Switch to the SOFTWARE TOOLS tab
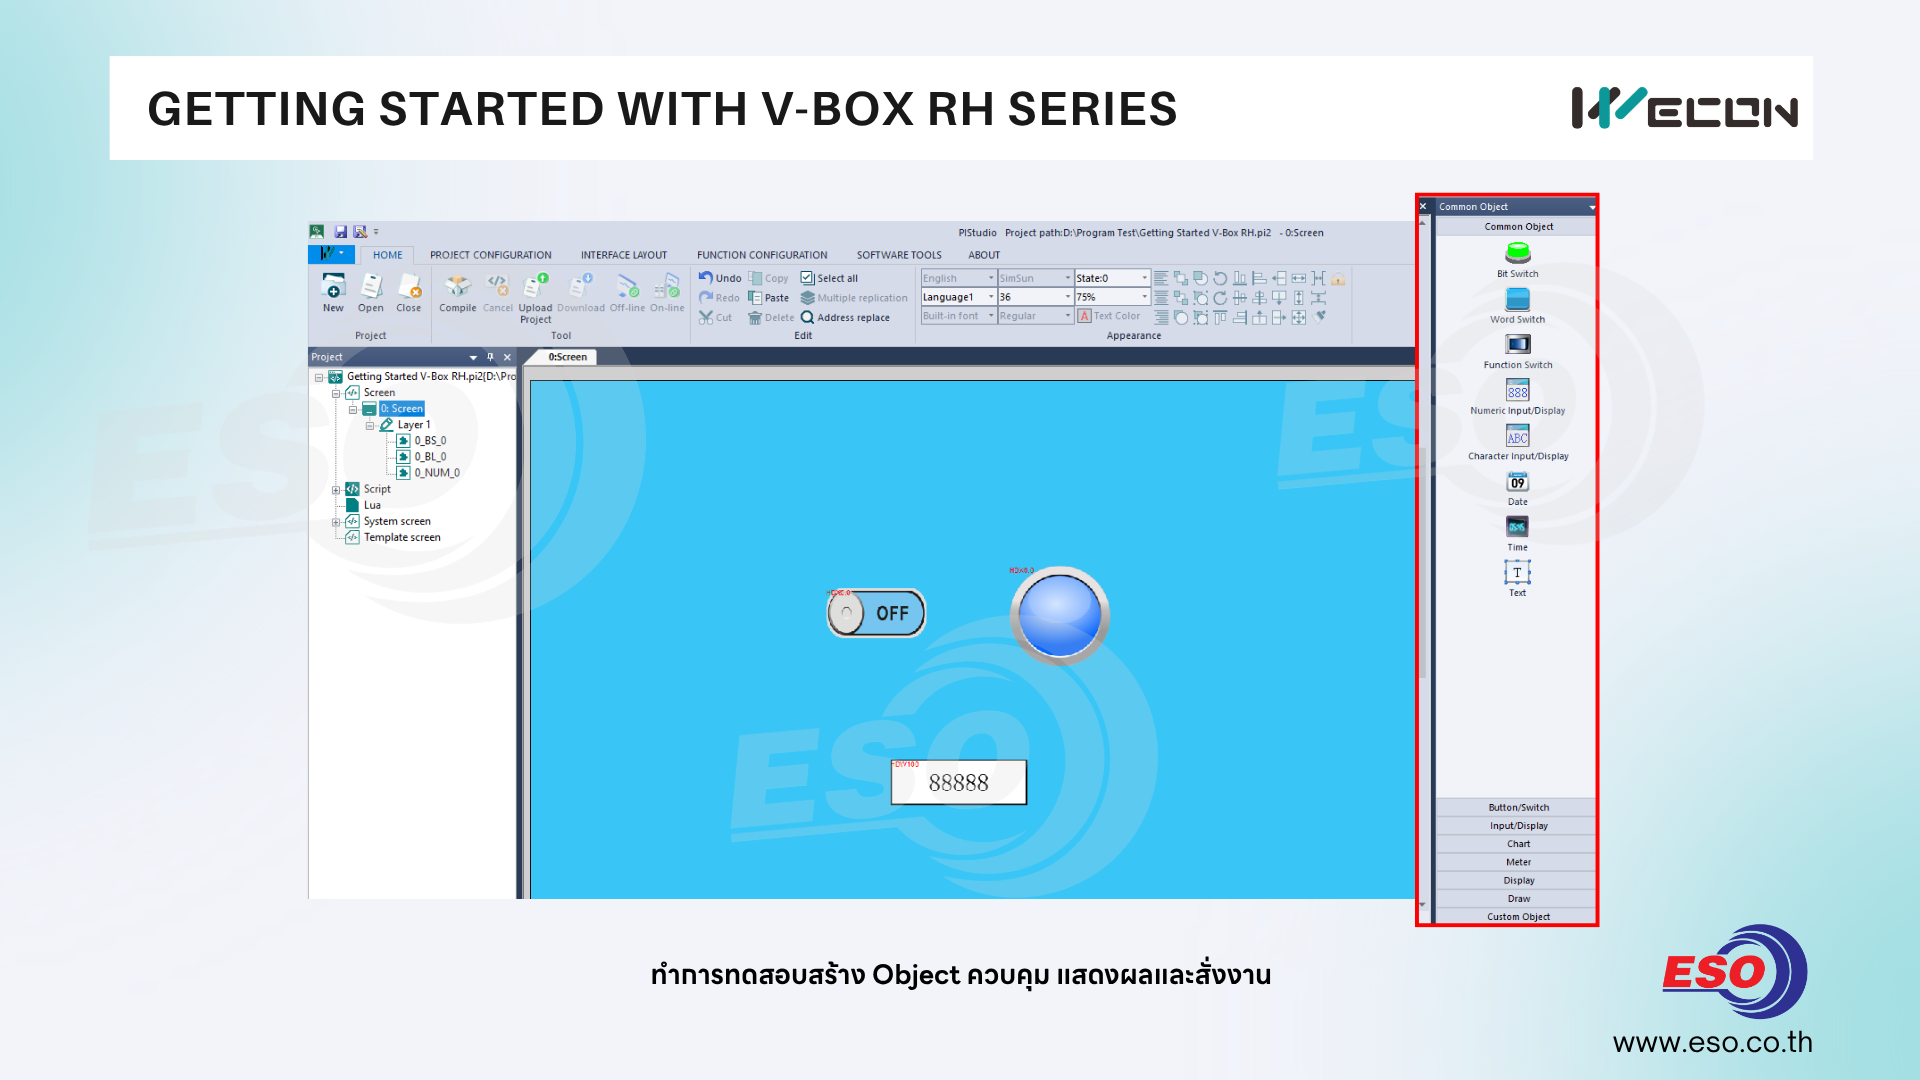Screen dimensions: 1920x1080 point(898,255)
